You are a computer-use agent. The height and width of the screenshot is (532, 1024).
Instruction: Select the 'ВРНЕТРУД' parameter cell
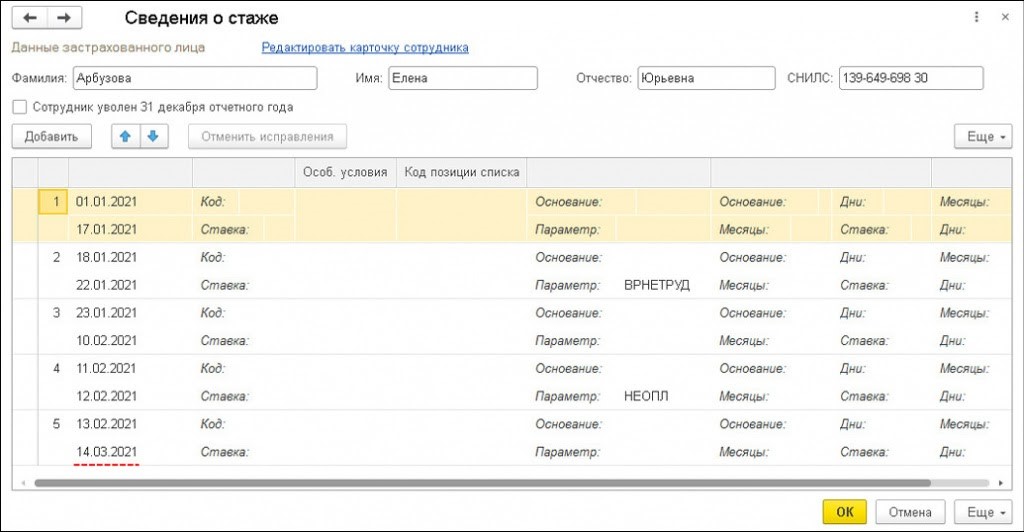click(656, 285)
